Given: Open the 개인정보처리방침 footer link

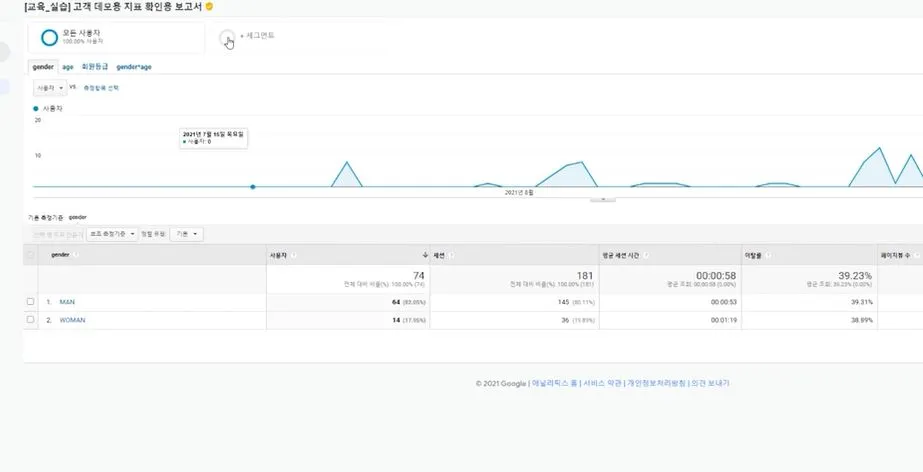Looking at the screenshot, I should point(656,383).
